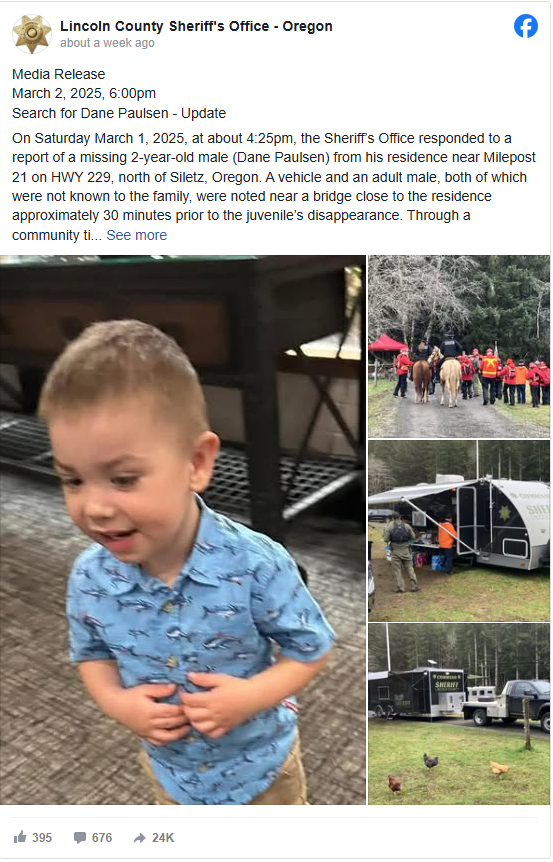
Task: Open the photo with chickens and the sheriff trailer
Action: [459, 714]
